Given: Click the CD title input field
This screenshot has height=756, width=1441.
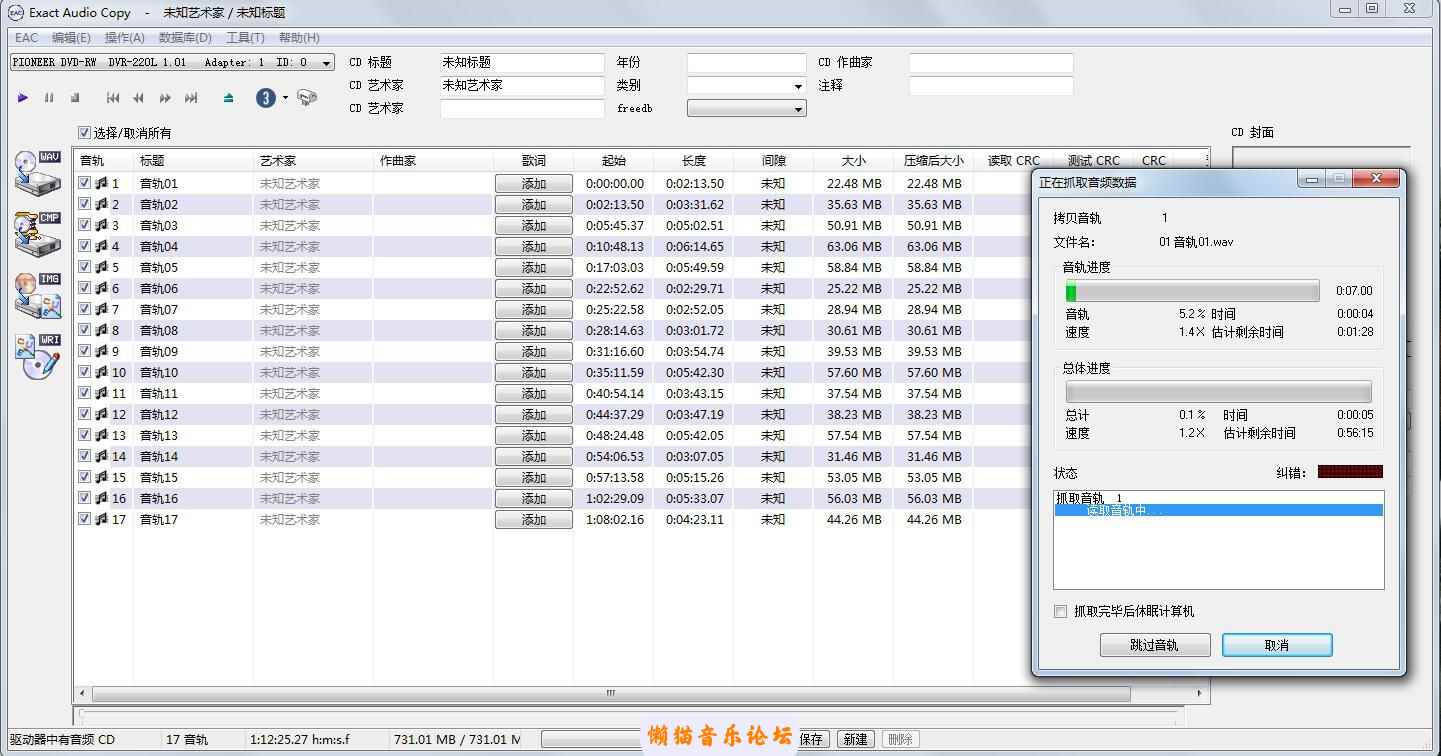Looking at the screenshot, I should (522, 62).
